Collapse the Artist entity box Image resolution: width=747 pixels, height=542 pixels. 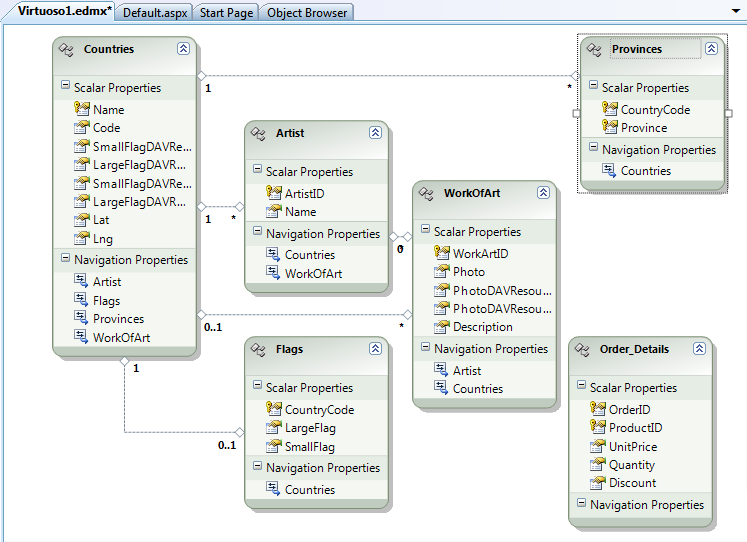(x=375, y=132)
